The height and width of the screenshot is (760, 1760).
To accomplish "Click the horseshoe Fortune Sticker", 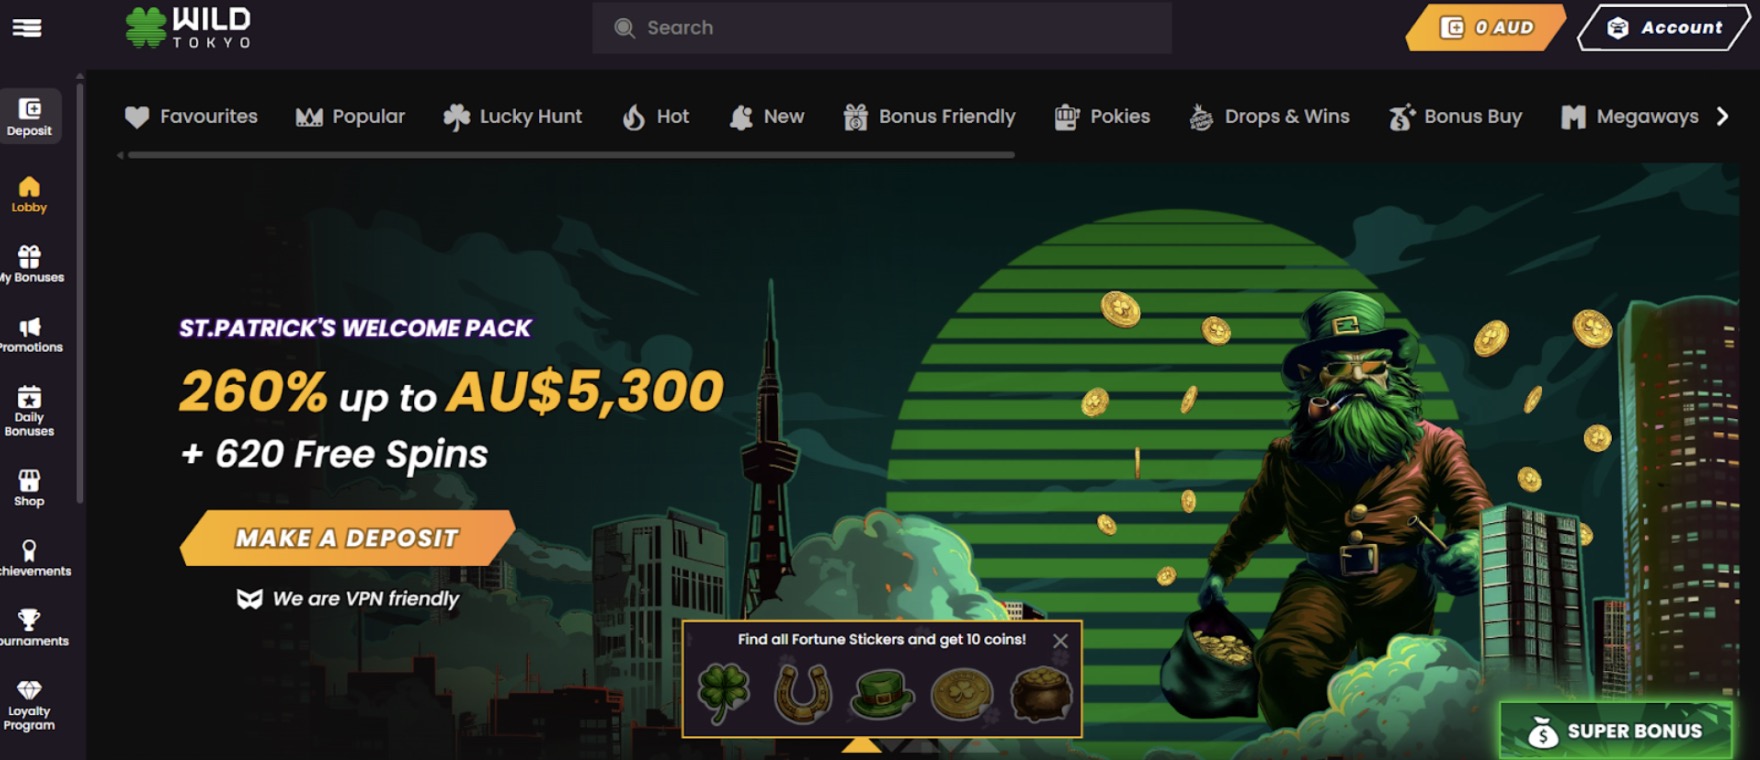I will pyautogui.click(x=803, y=693).
